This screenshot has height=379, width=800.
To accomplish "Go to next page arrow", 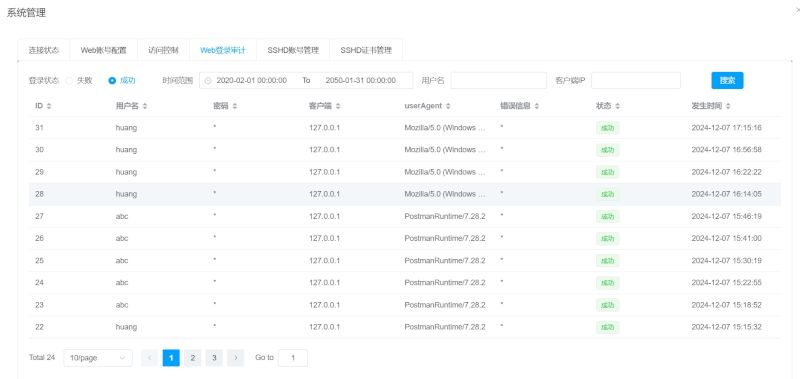I will point(235,358).
